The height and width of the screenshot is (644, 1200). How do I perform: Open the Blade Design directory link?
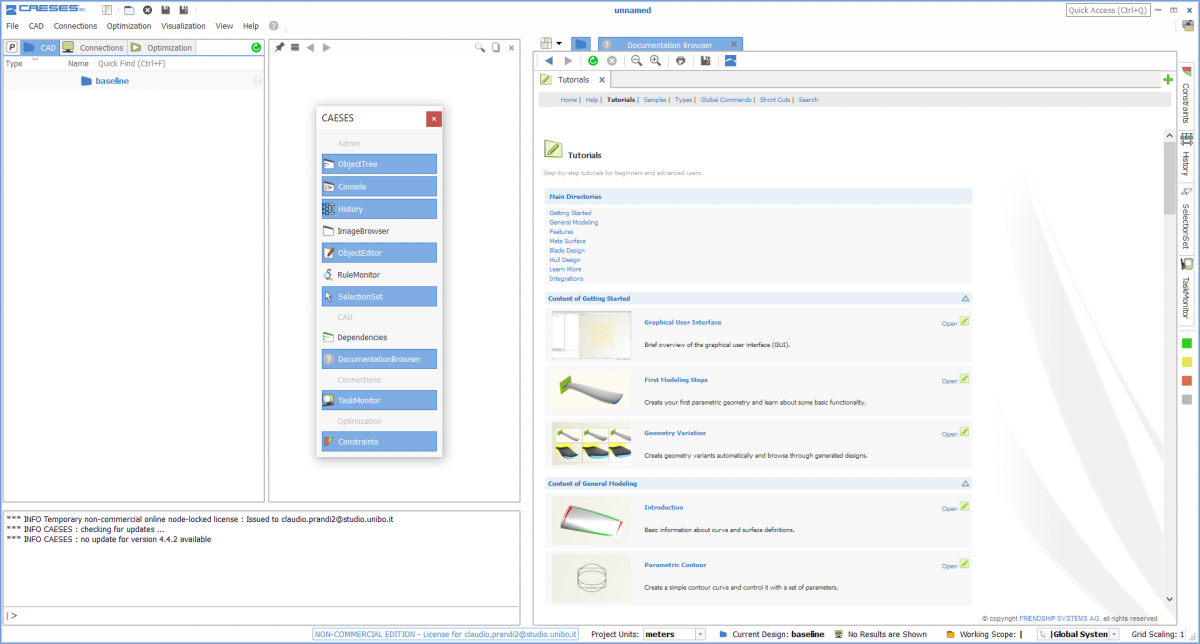click(x=567, y=250)
